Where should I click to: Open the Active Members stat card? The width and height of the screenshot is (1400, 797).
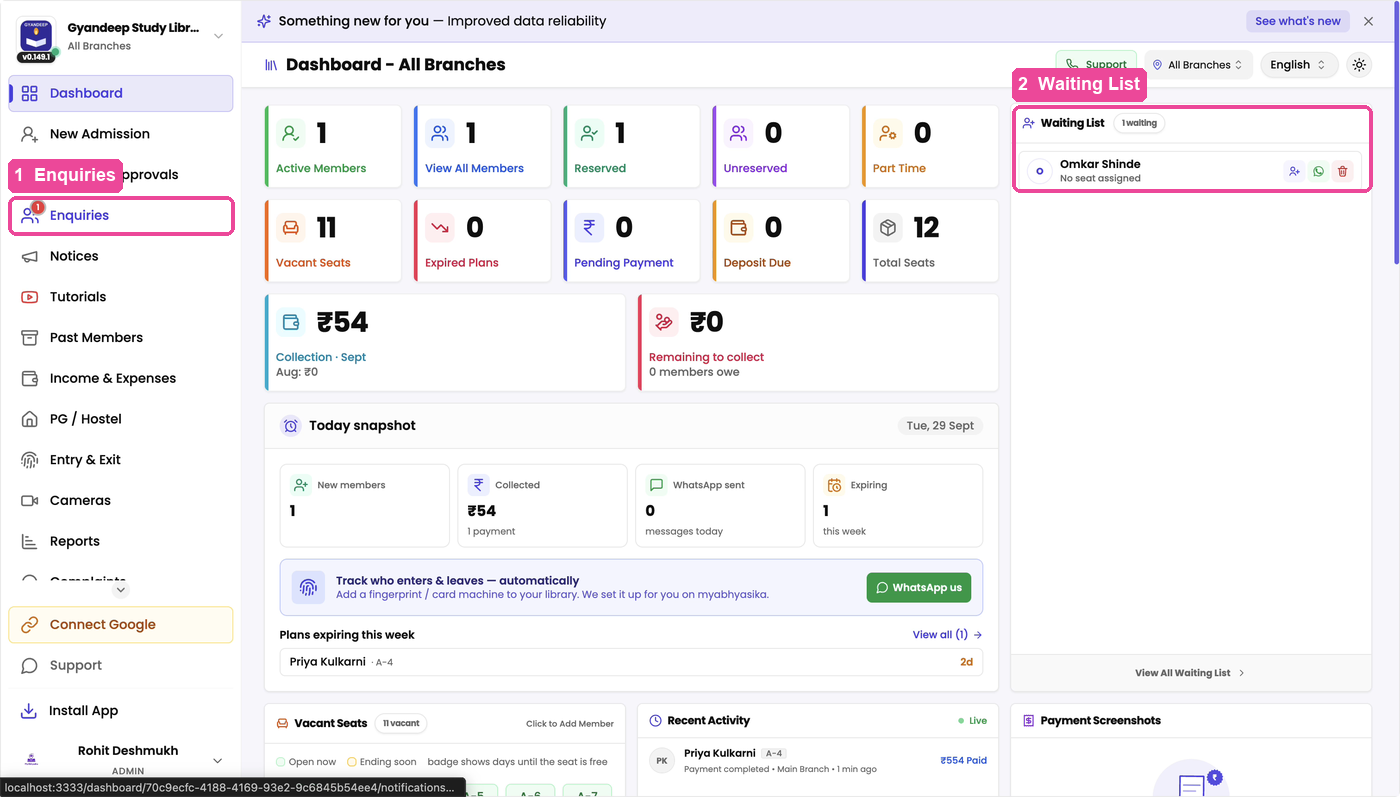pyautogui.click(x=333, y=146)
